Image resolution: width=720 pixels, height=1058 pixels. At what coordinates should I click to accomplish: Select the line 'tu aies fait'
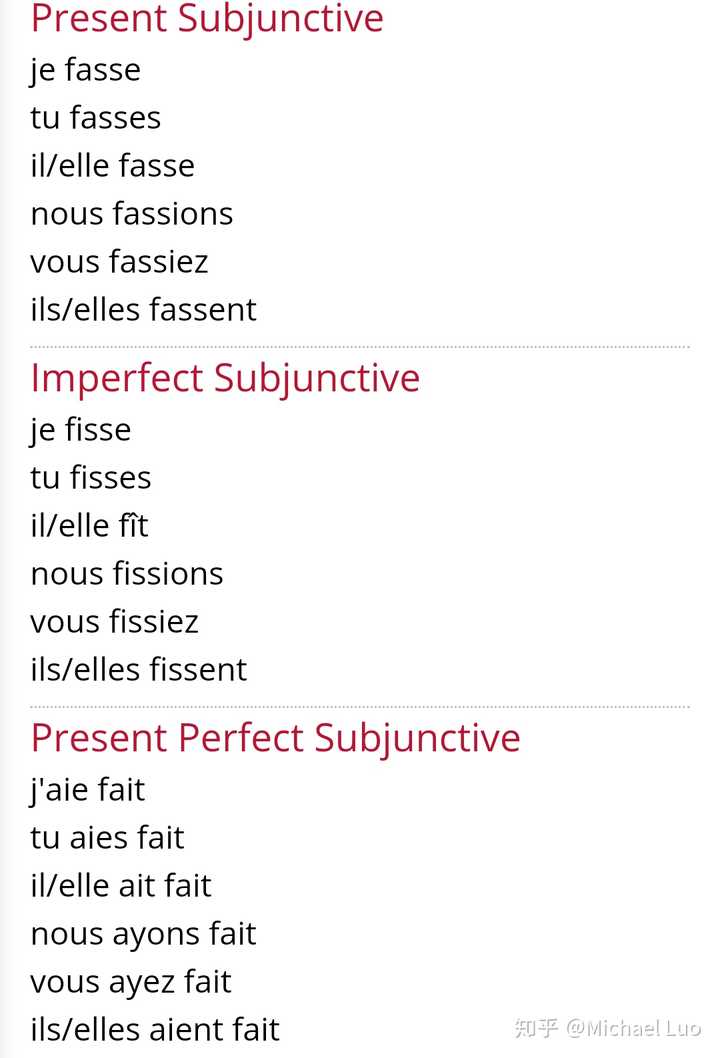point(107,838)
